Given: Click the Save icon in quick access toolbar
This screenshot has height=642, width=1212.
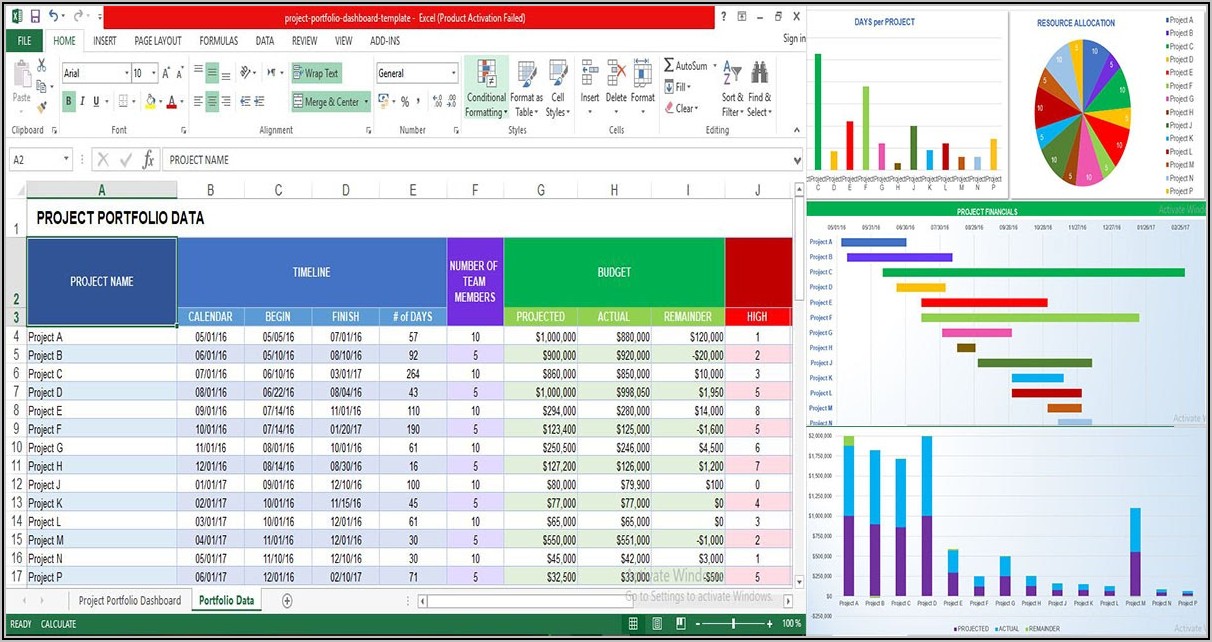Looking at the screenshot, I should (x=34, y=17).
